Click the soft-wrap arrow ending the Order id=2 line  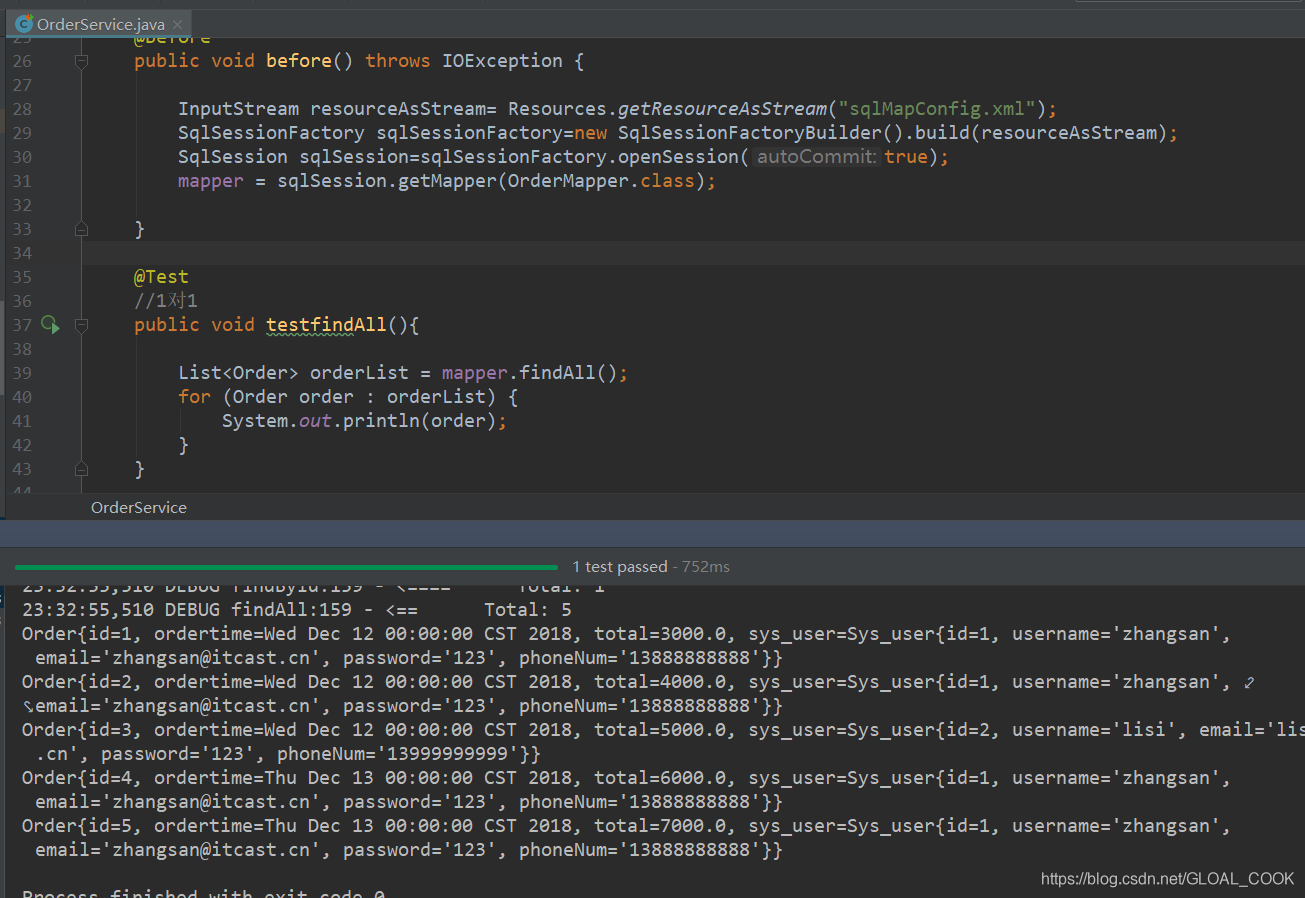pyautogui.click(x=1248, y=682)
